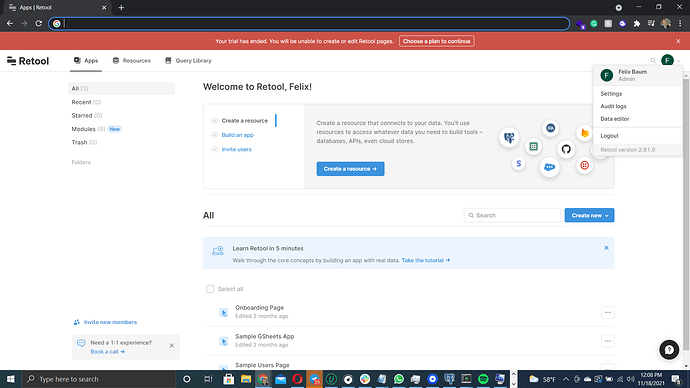Close the Learn Retool in 5 minutes banner
The height and width of the screenshot is (388, 690).
pos(606,248)
